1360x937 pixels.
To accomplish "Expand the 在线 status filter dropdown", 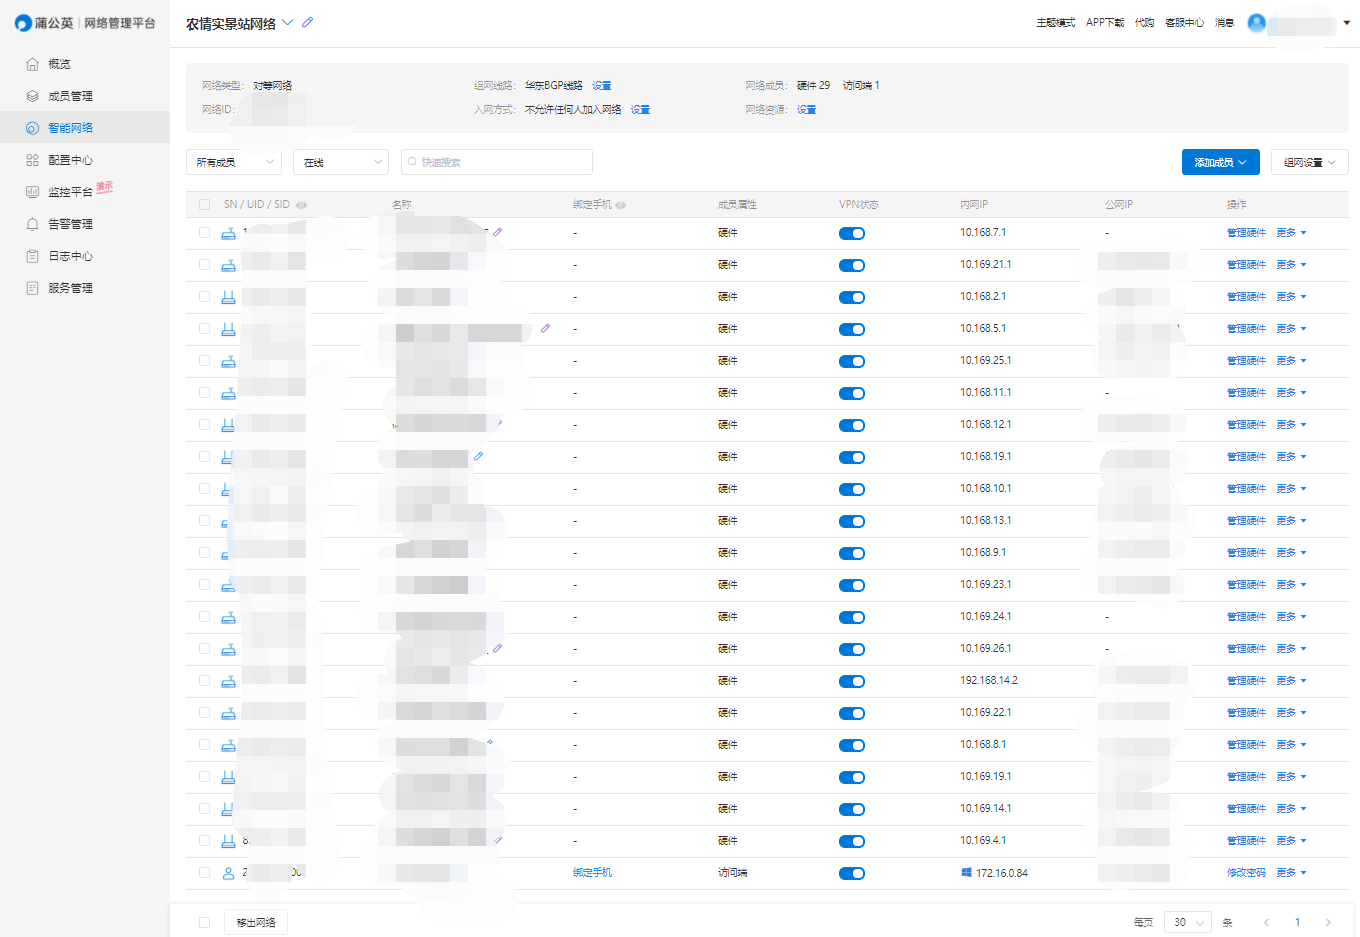I will (341, 162).
